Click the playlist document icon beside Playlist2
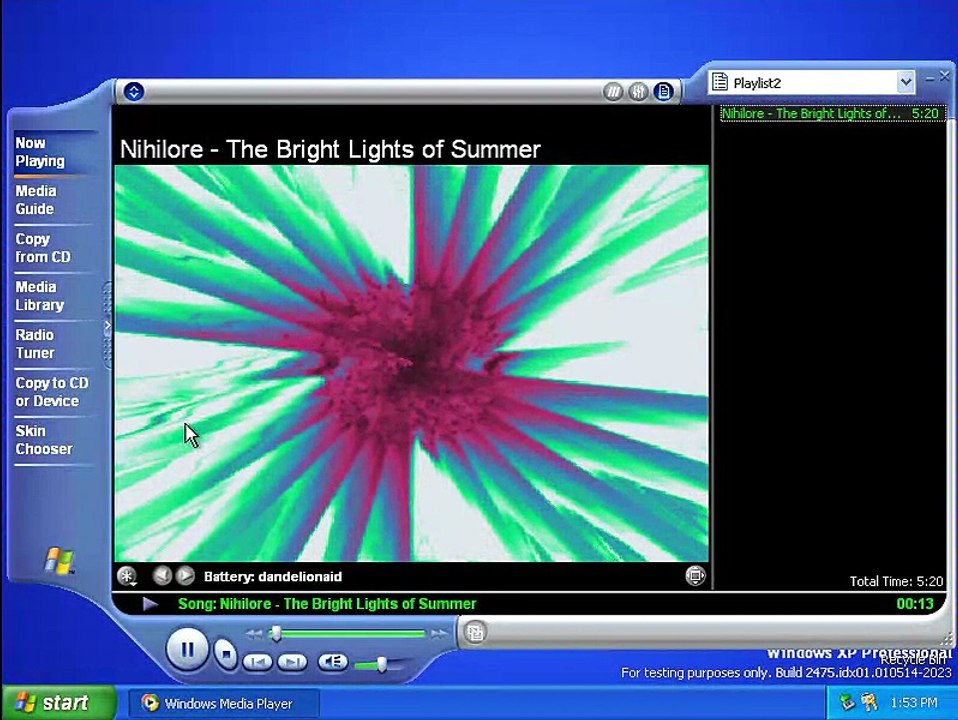958x720 pixels. coord(720,82)
